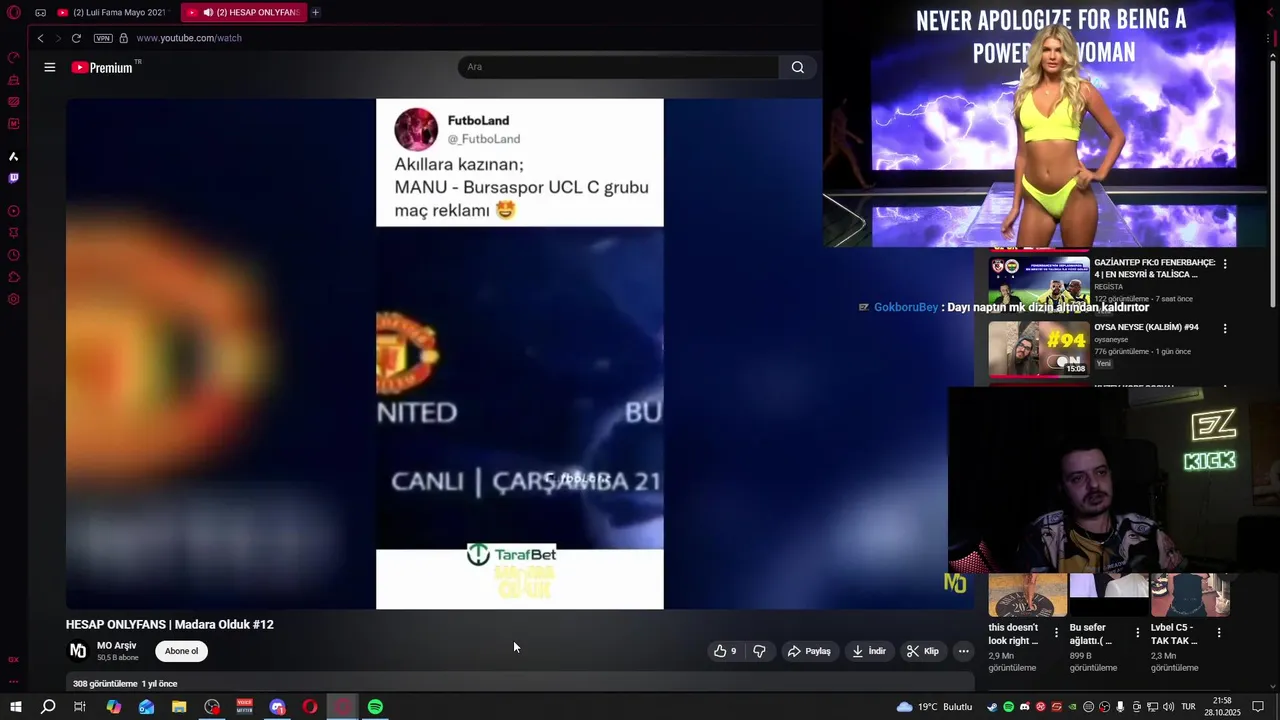Open sidebar settings gear icon
1280x720 pixels.
(13, 299)
